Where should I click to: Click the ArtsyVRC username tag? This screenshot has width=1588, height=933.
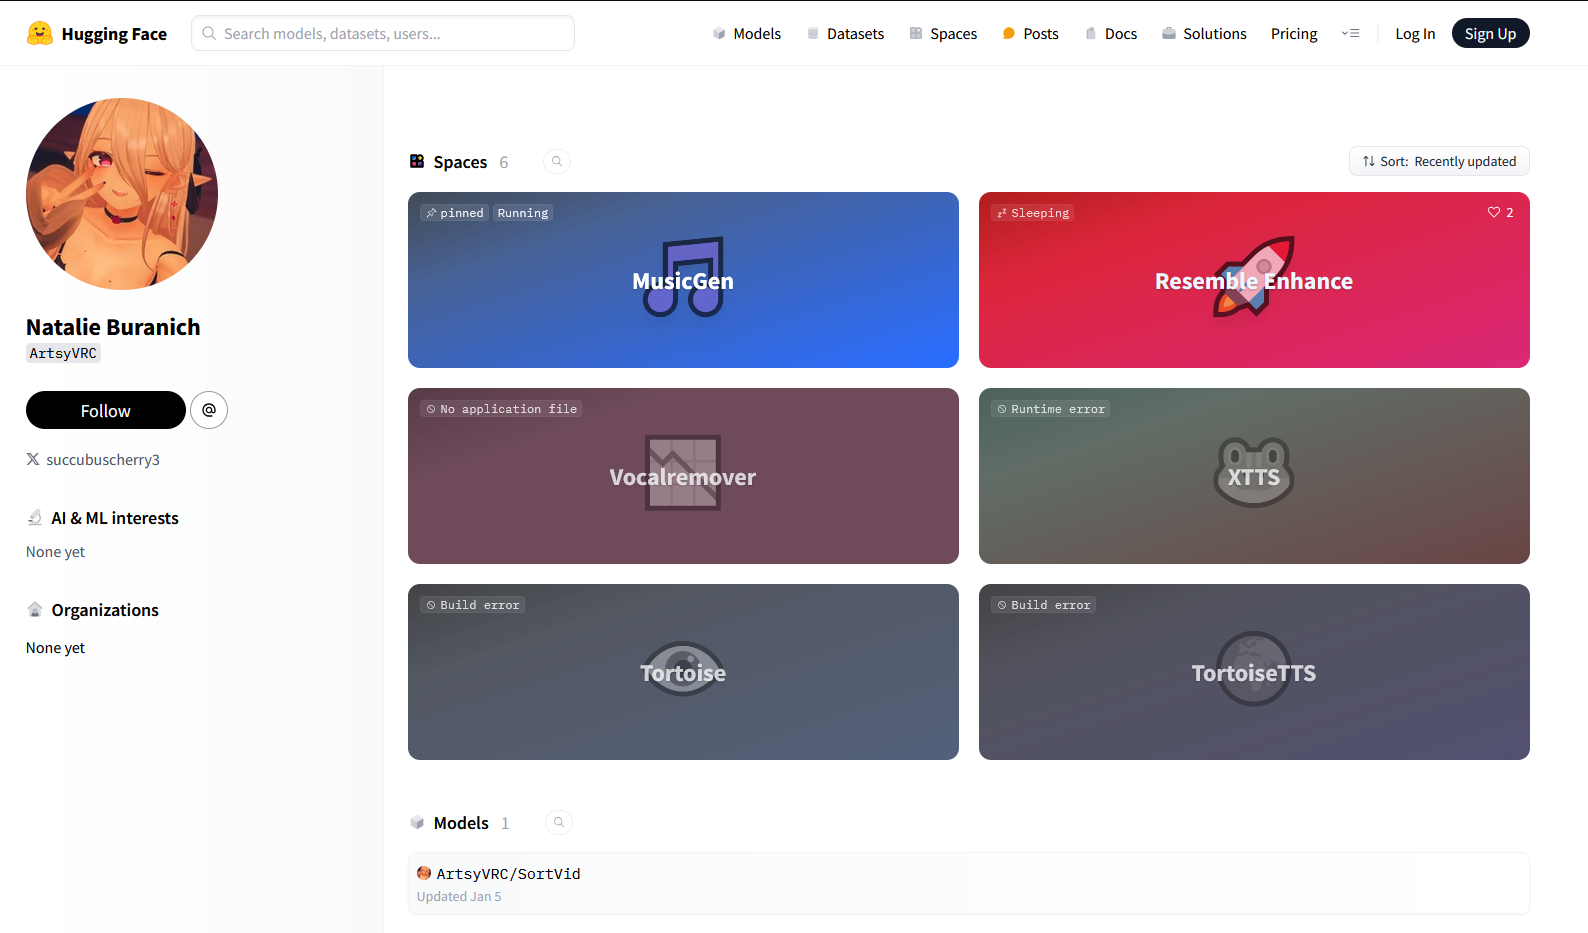63,353
